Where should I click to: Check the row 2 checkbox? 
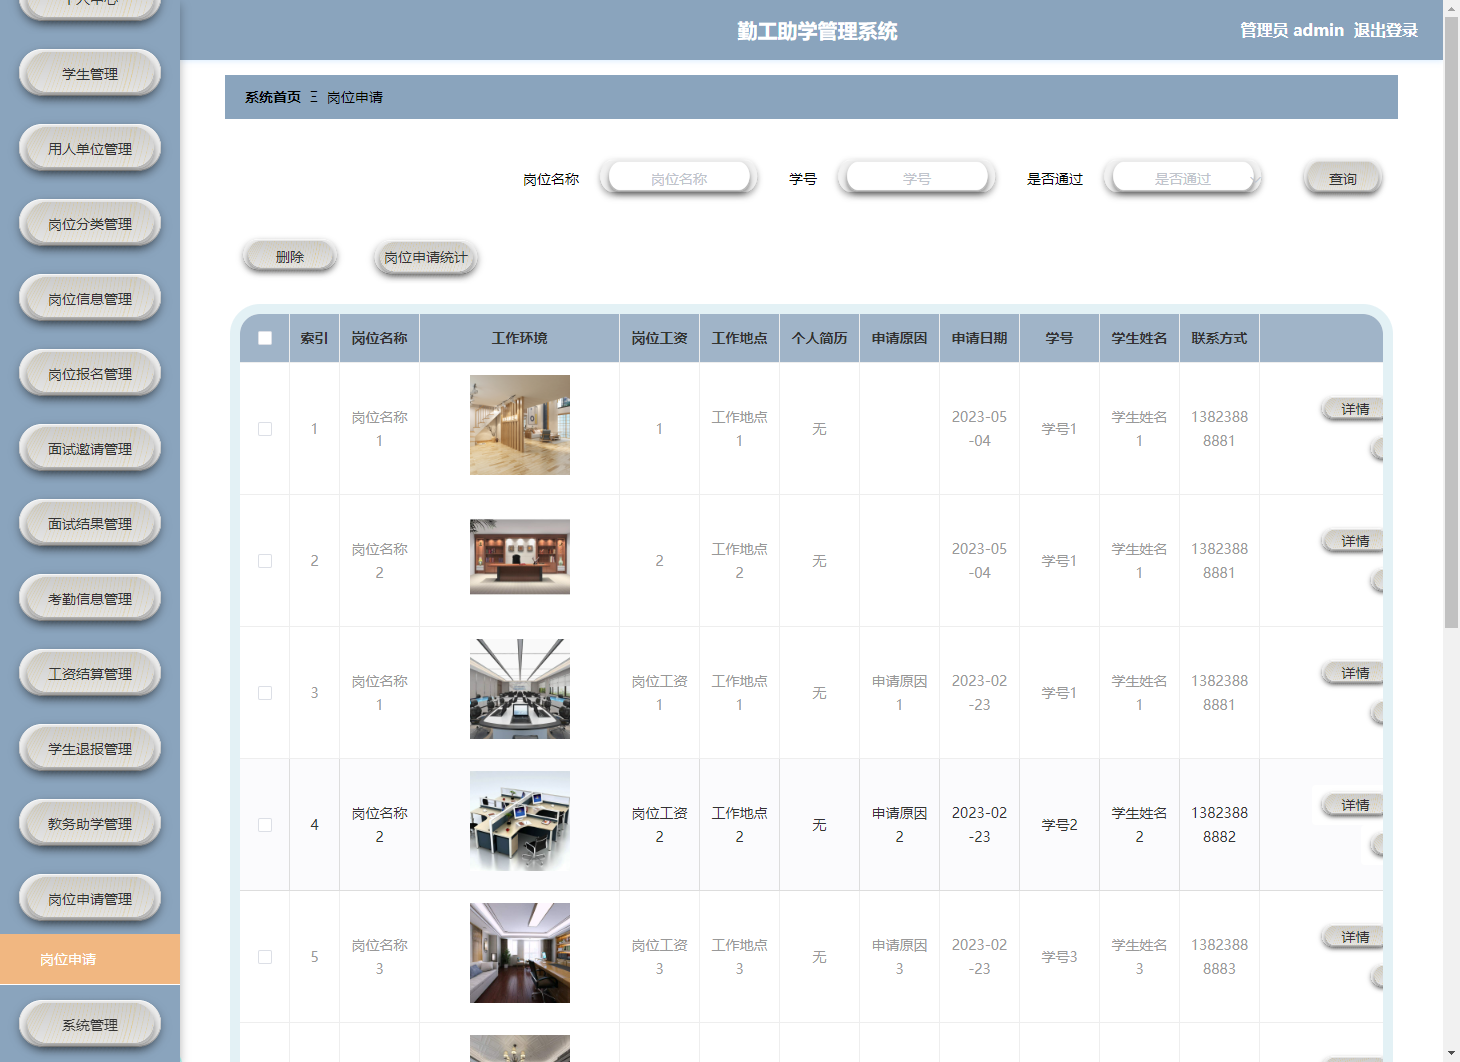click(x=265, y=560)
